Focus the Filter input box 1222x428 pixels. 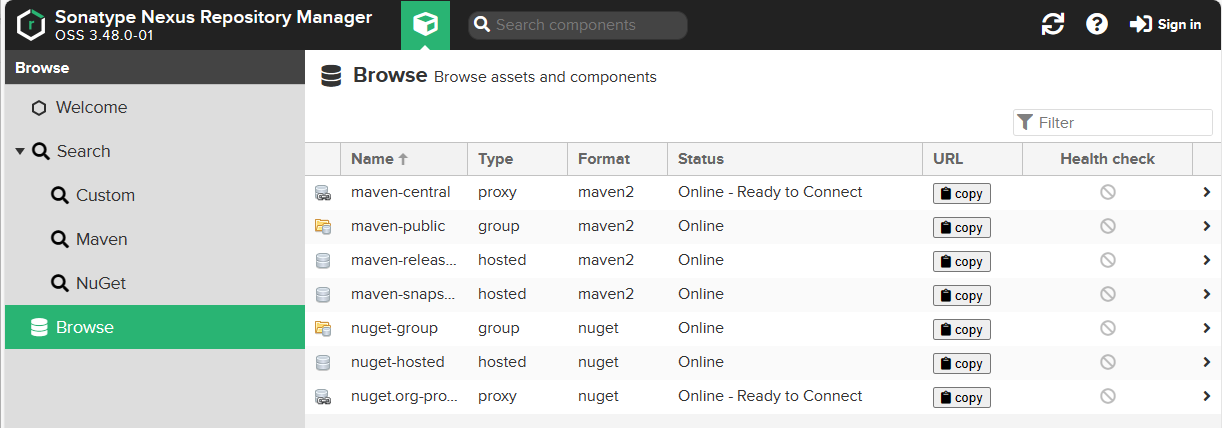[x=1112, y=123]
